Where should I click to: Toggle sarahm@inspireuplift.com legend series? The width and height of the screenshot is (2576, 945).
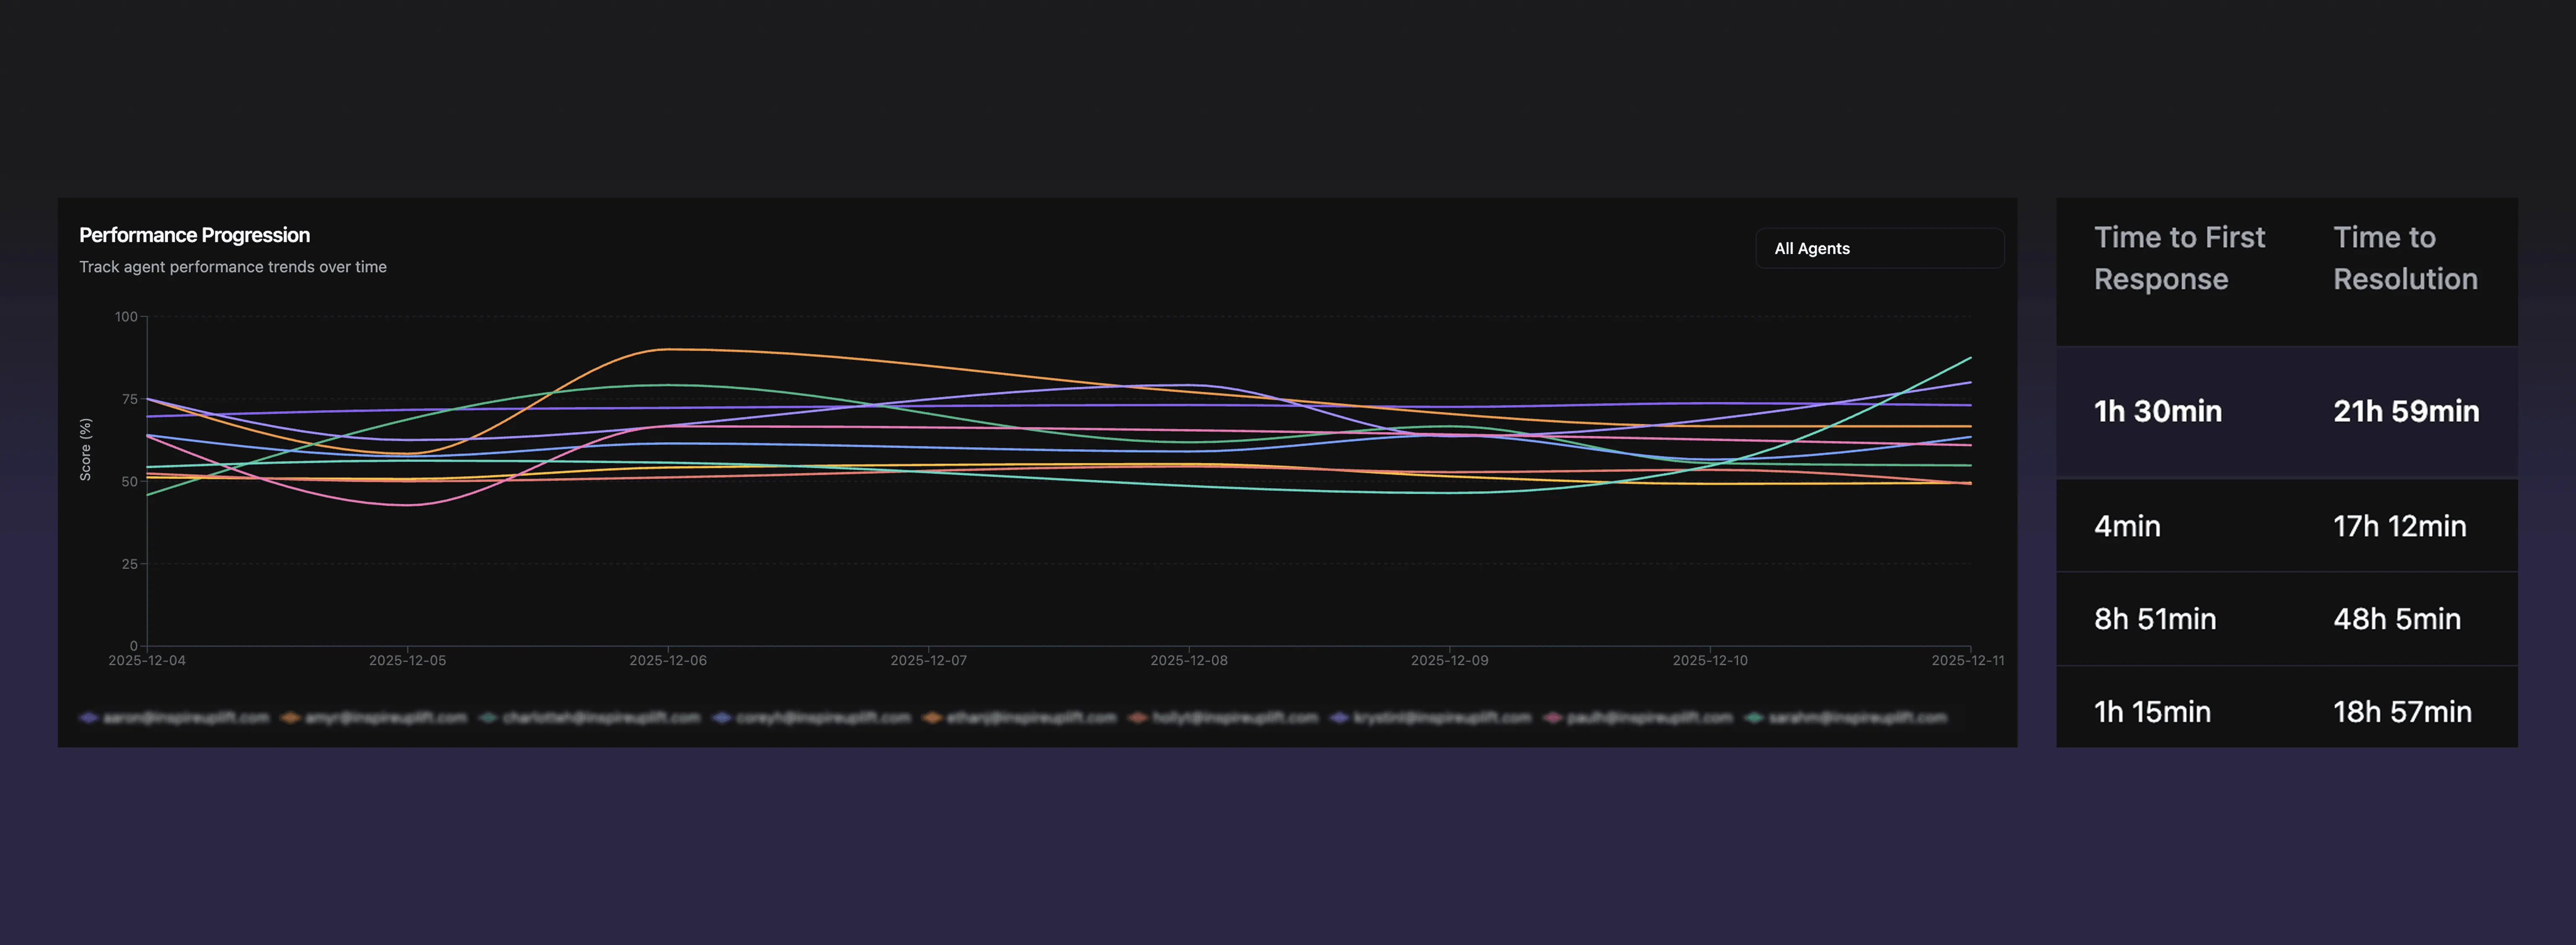point(1846,718)
